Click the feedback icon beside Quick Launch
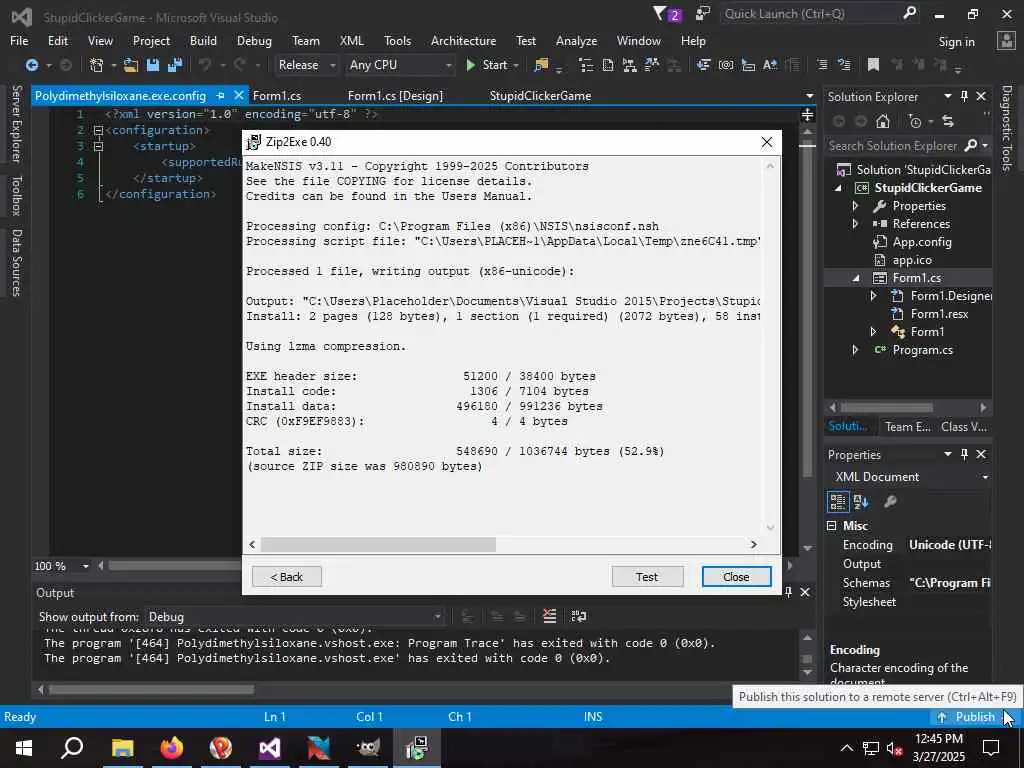The image size is (1024, 768). click(703, 14)
